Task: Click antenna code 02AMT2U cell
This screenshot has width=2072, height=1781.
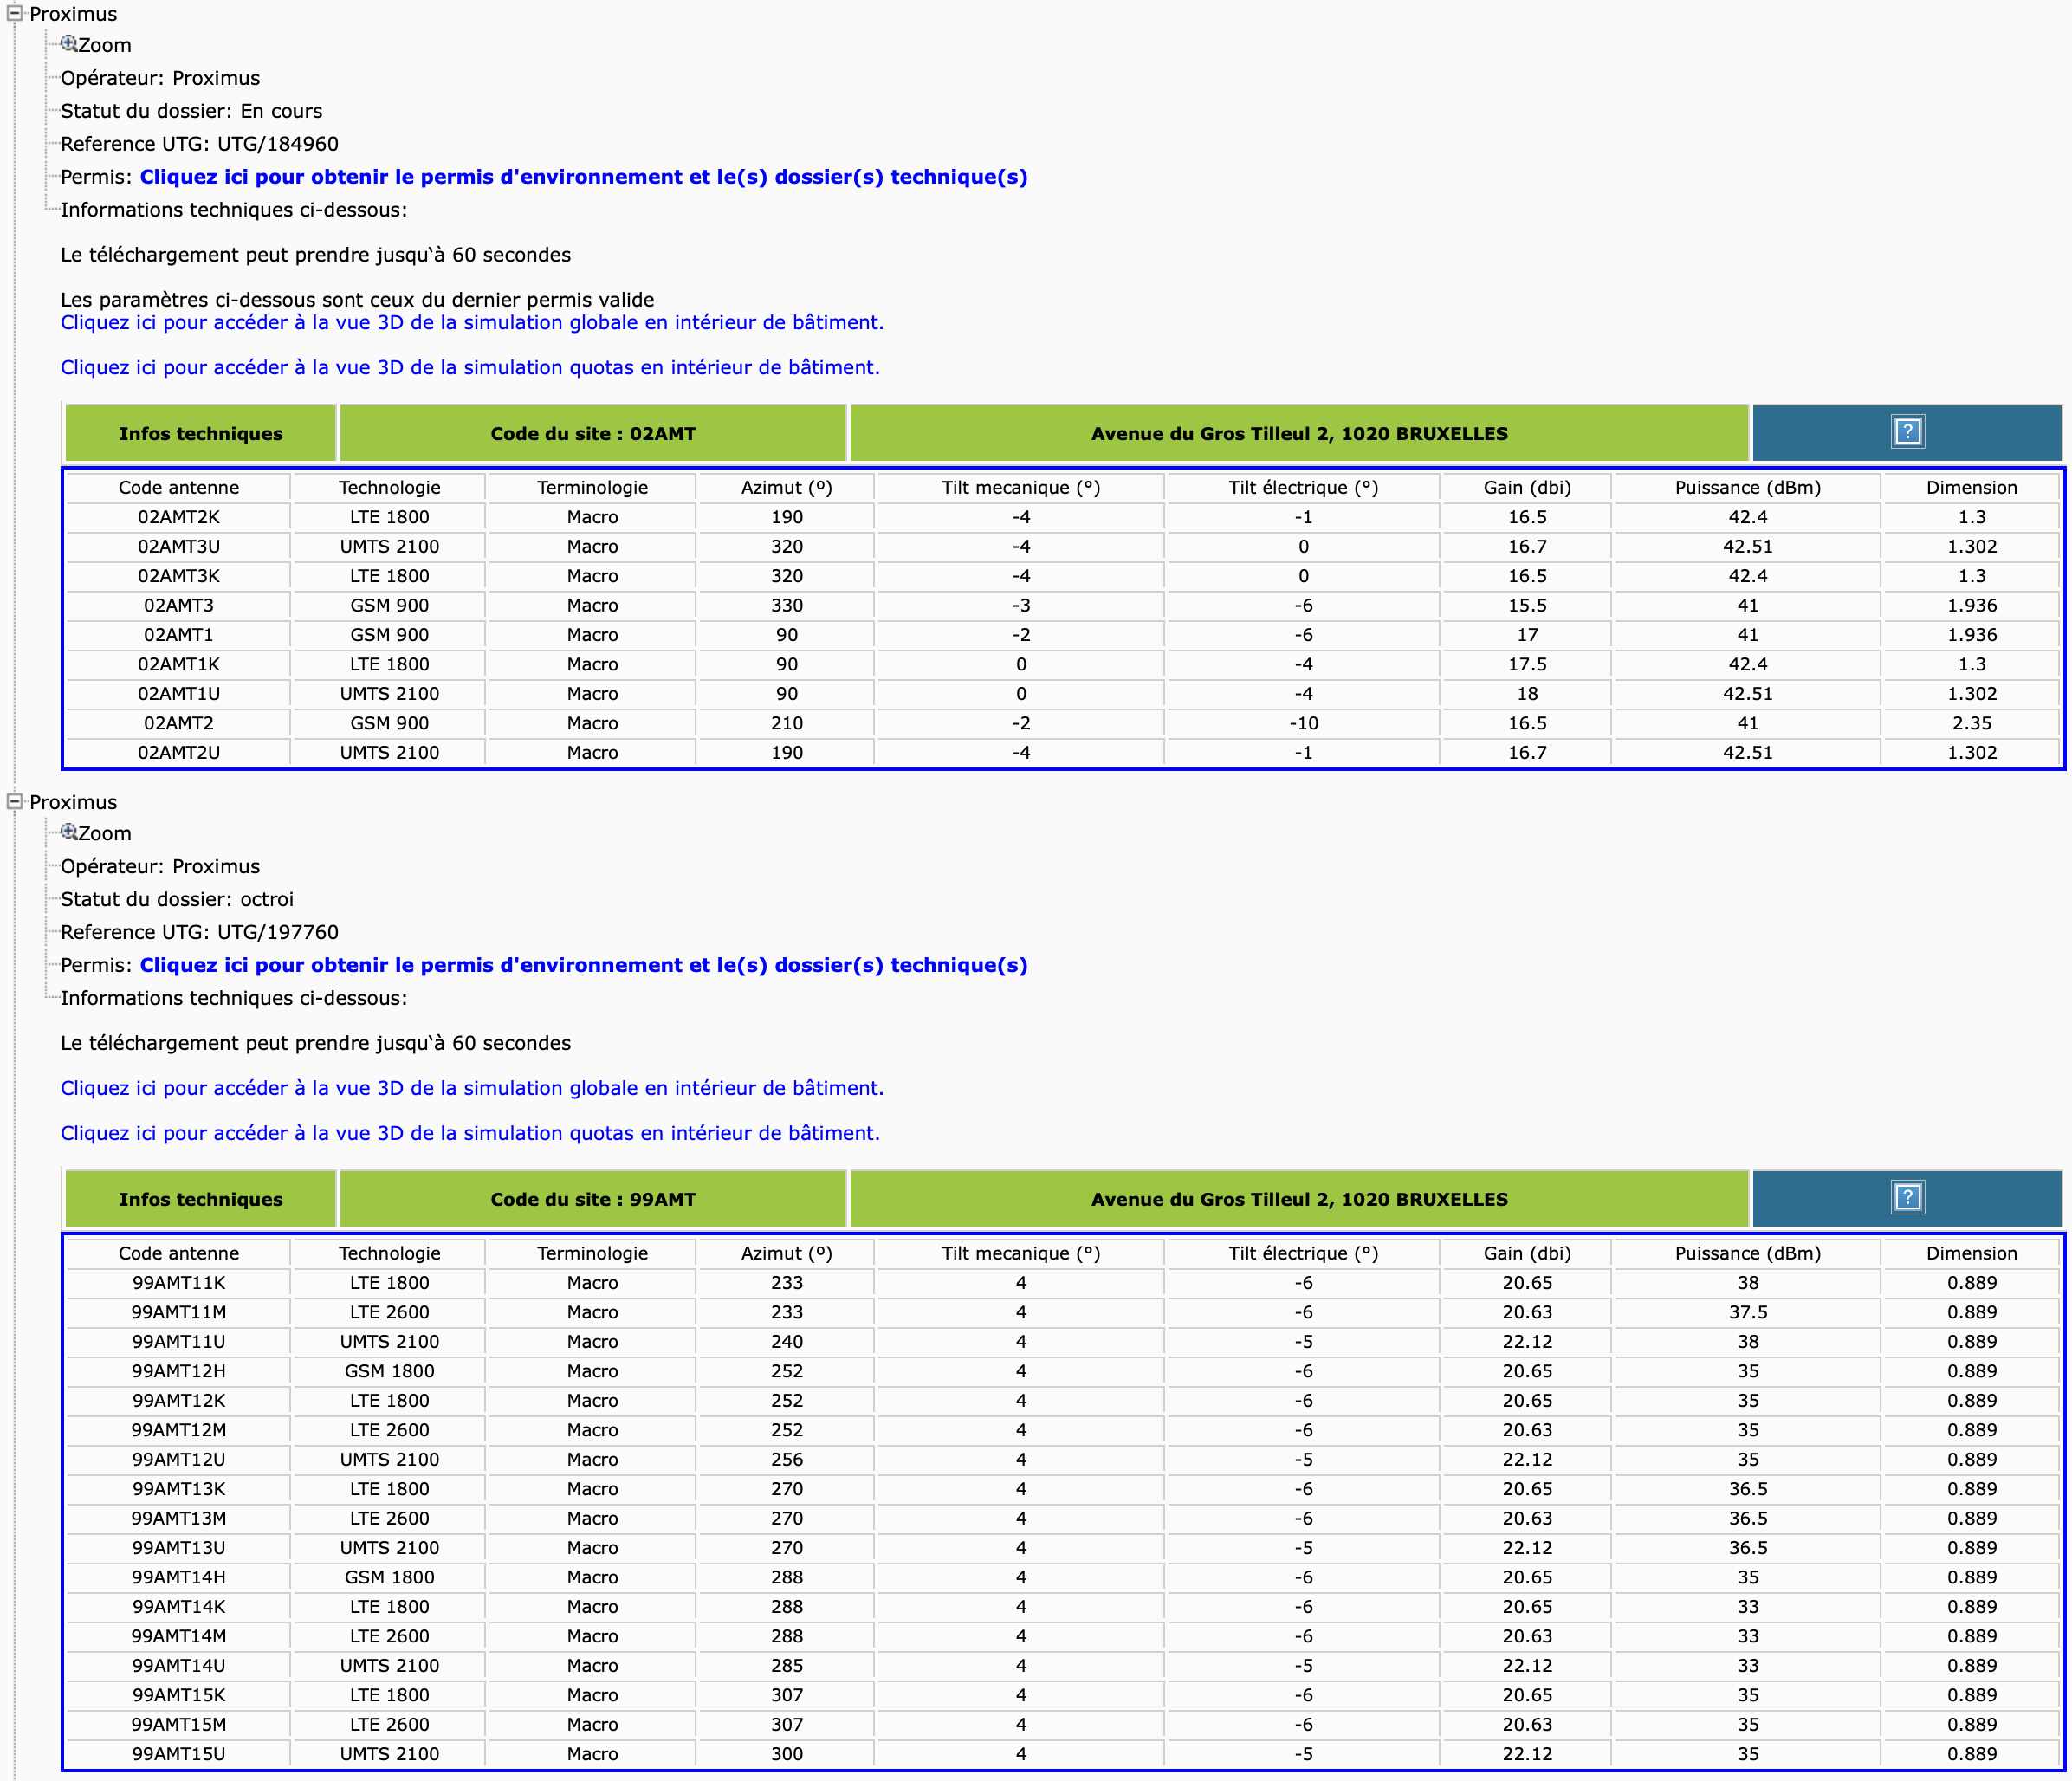Action: [179, 753]
